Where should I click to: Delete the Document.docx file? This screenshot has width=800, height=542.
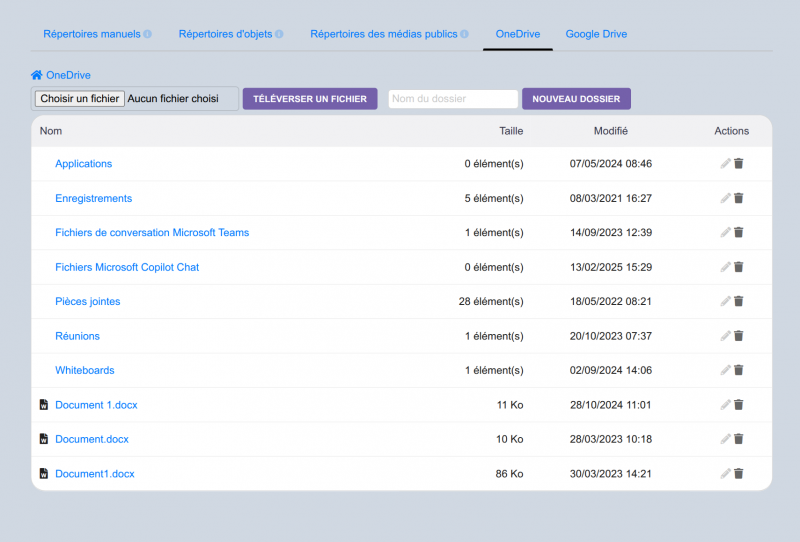[x=738, y=439]
